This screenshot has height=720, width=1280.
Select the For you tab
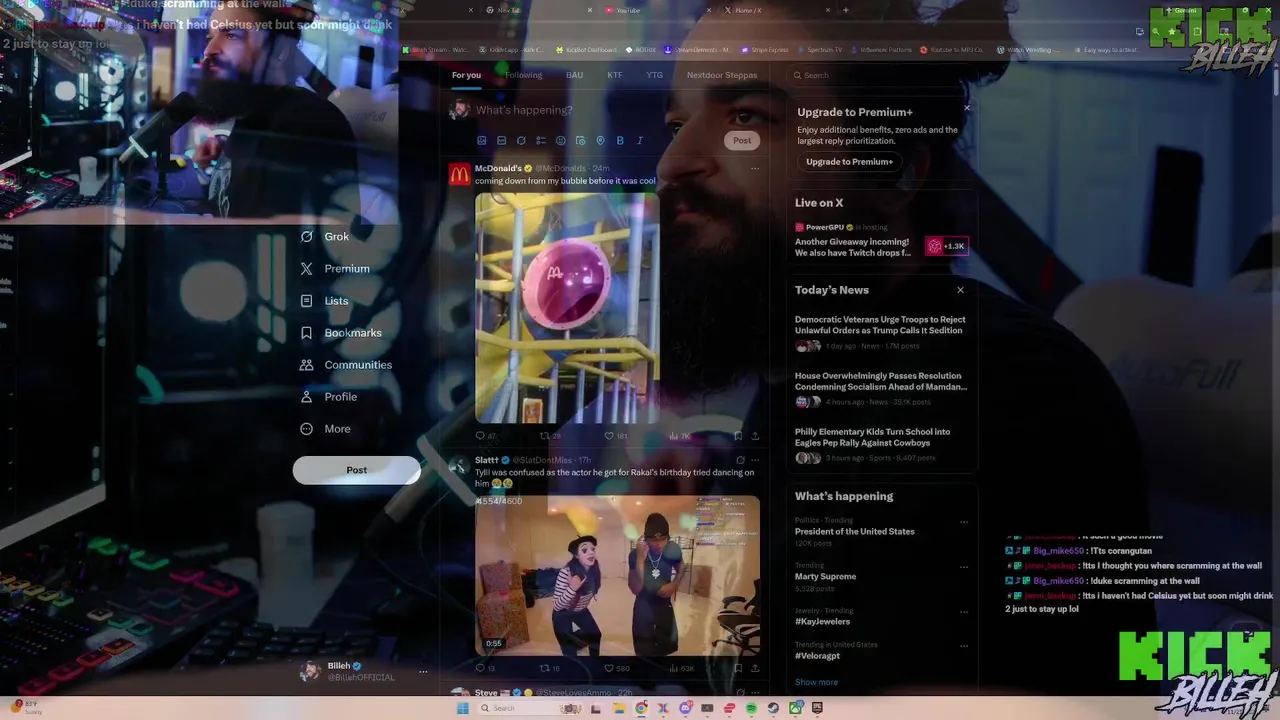coord(466,75)
